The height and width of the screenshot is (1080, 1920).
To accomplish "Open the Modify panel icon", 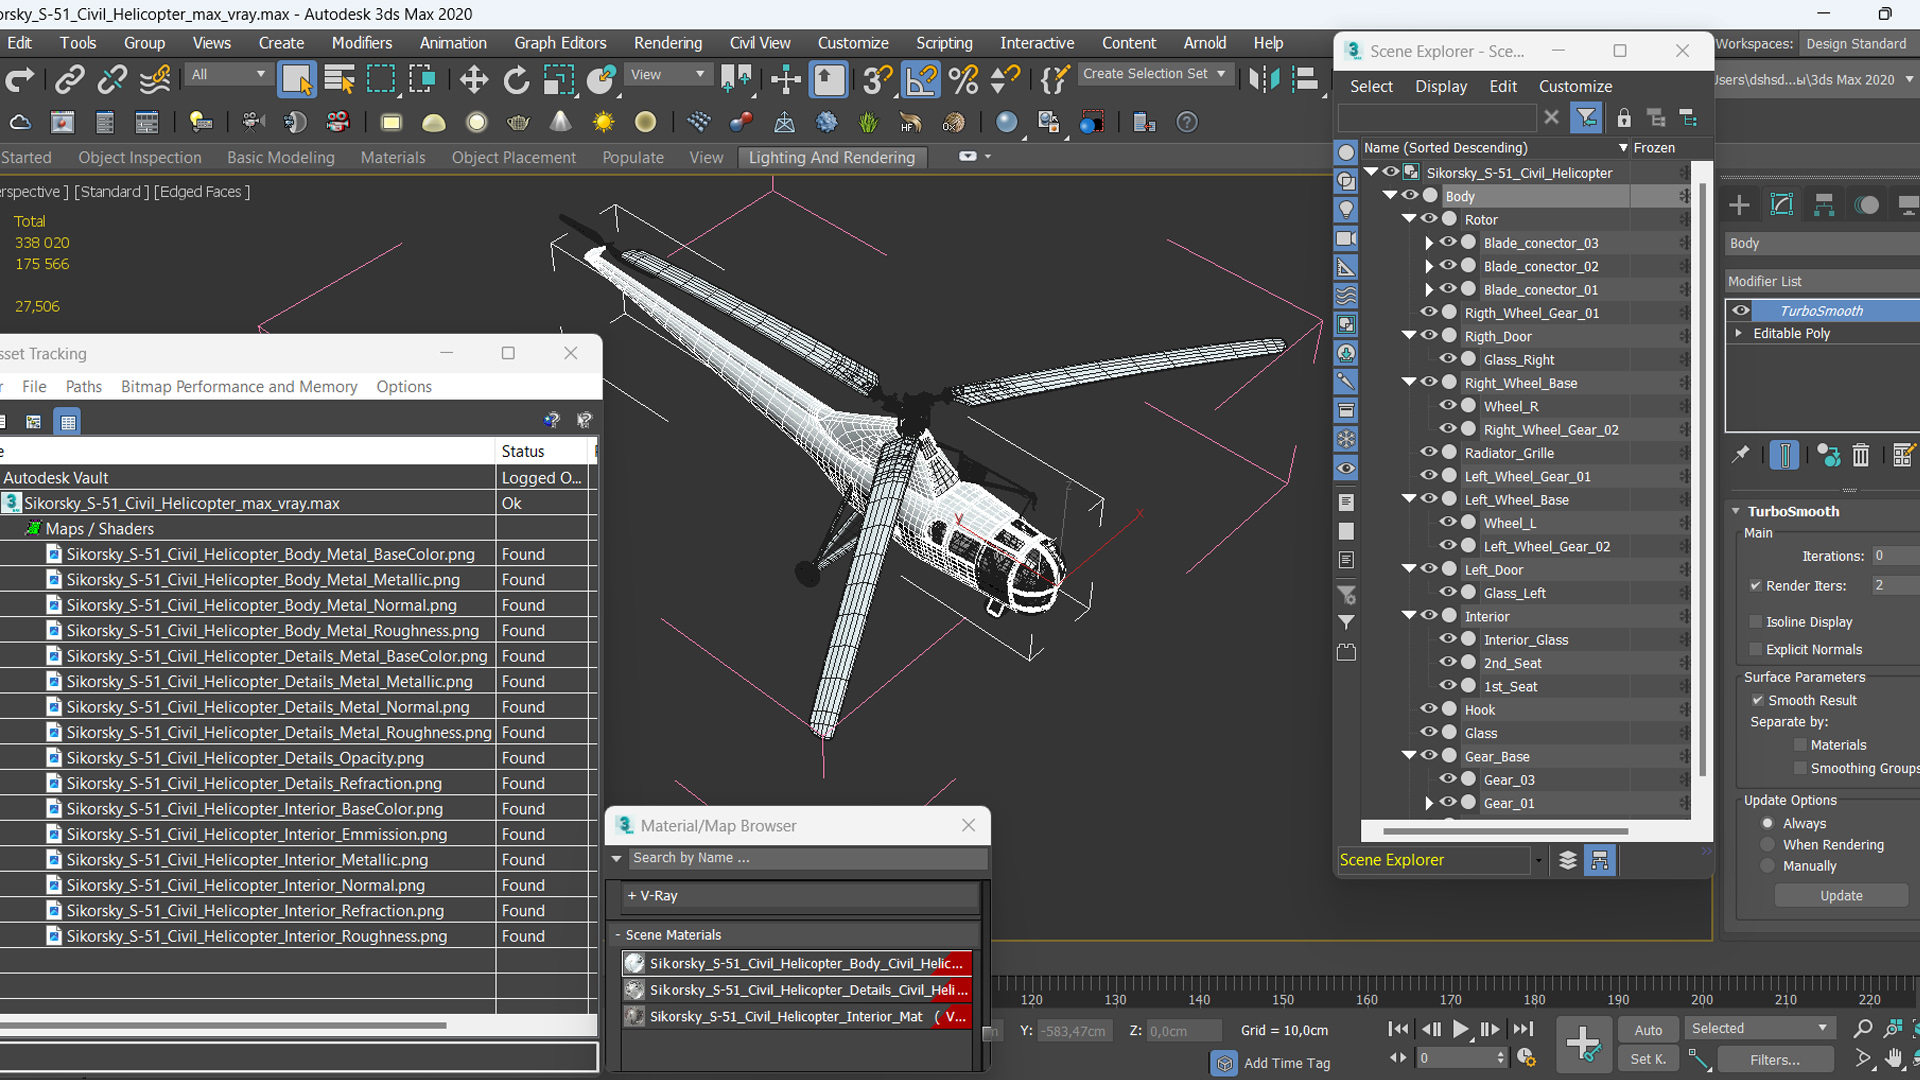I will coord(1782,205).
